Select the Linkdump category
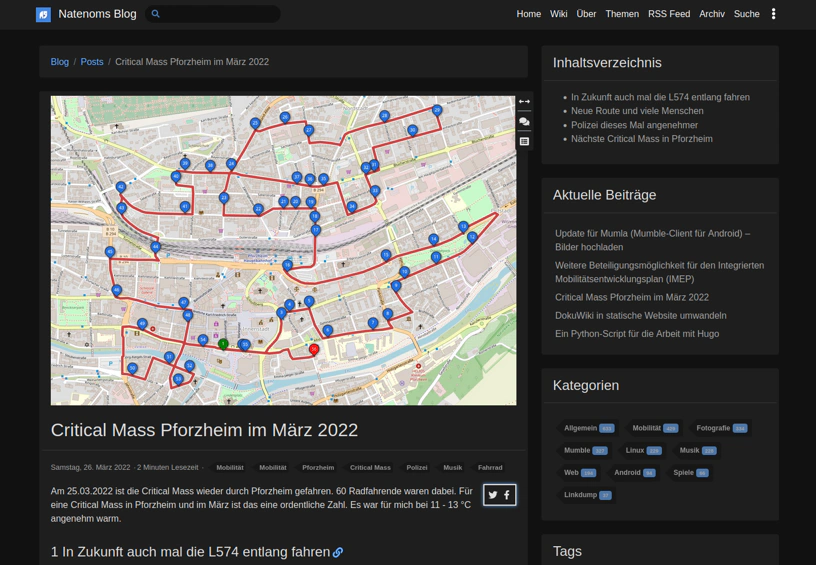Image resolution: width=816 pixels, height=565 pixels. (x=586, y=495)
